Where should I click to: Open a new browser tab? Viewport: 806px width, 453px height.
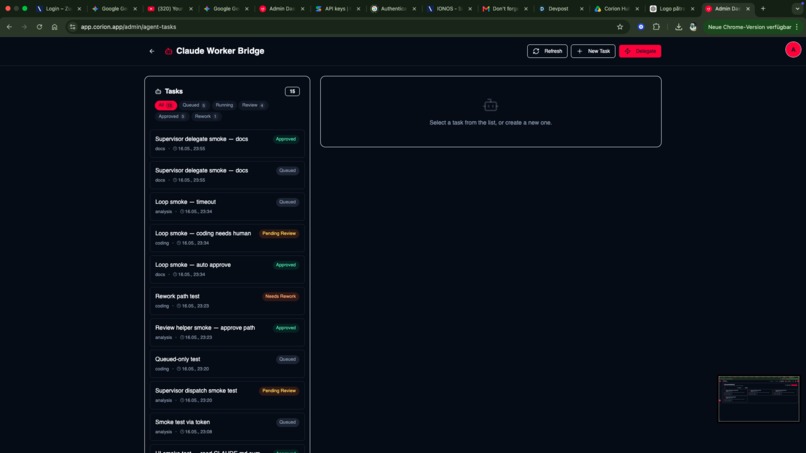763,9
